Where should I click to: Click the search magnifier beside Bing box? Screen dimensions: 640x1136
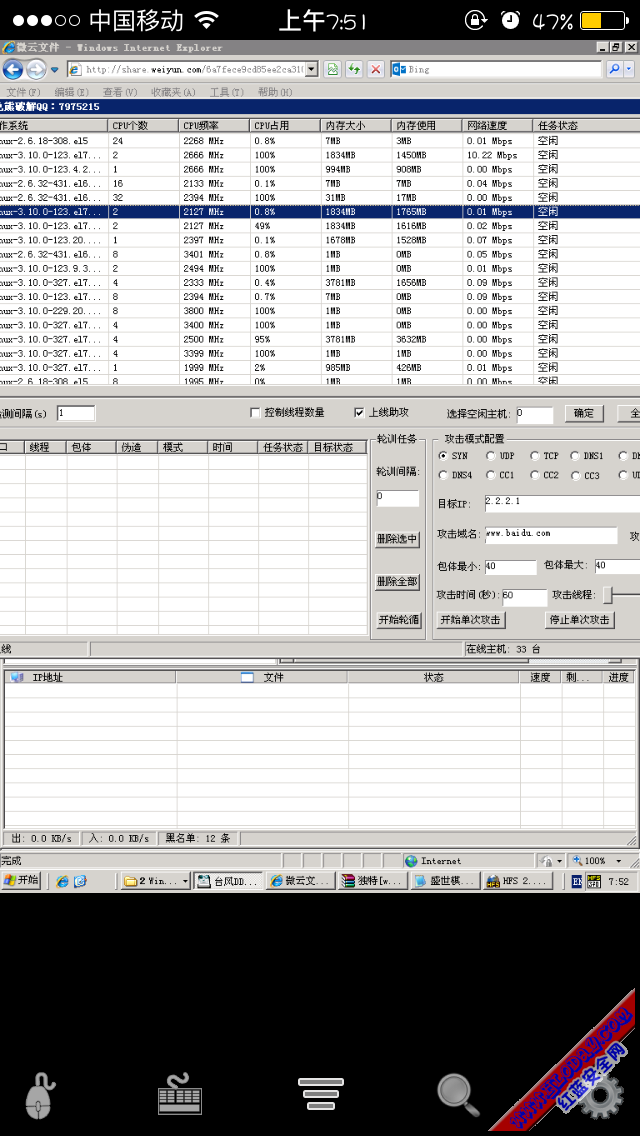tap(615, 69)
